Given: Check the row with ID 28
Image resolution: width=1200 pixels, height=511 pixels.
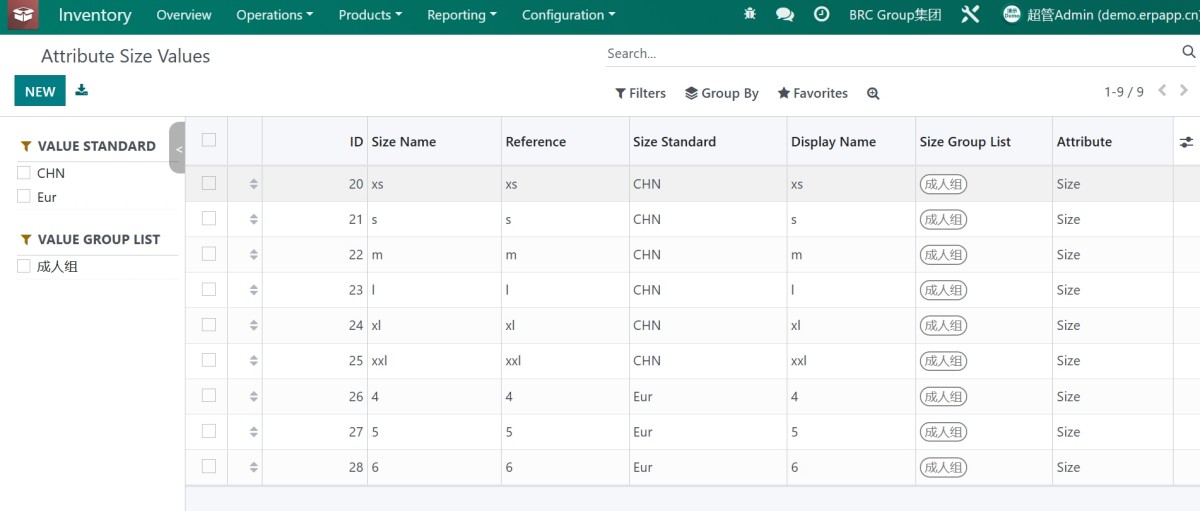Looking at the screenshot, I should pos(209,466).
